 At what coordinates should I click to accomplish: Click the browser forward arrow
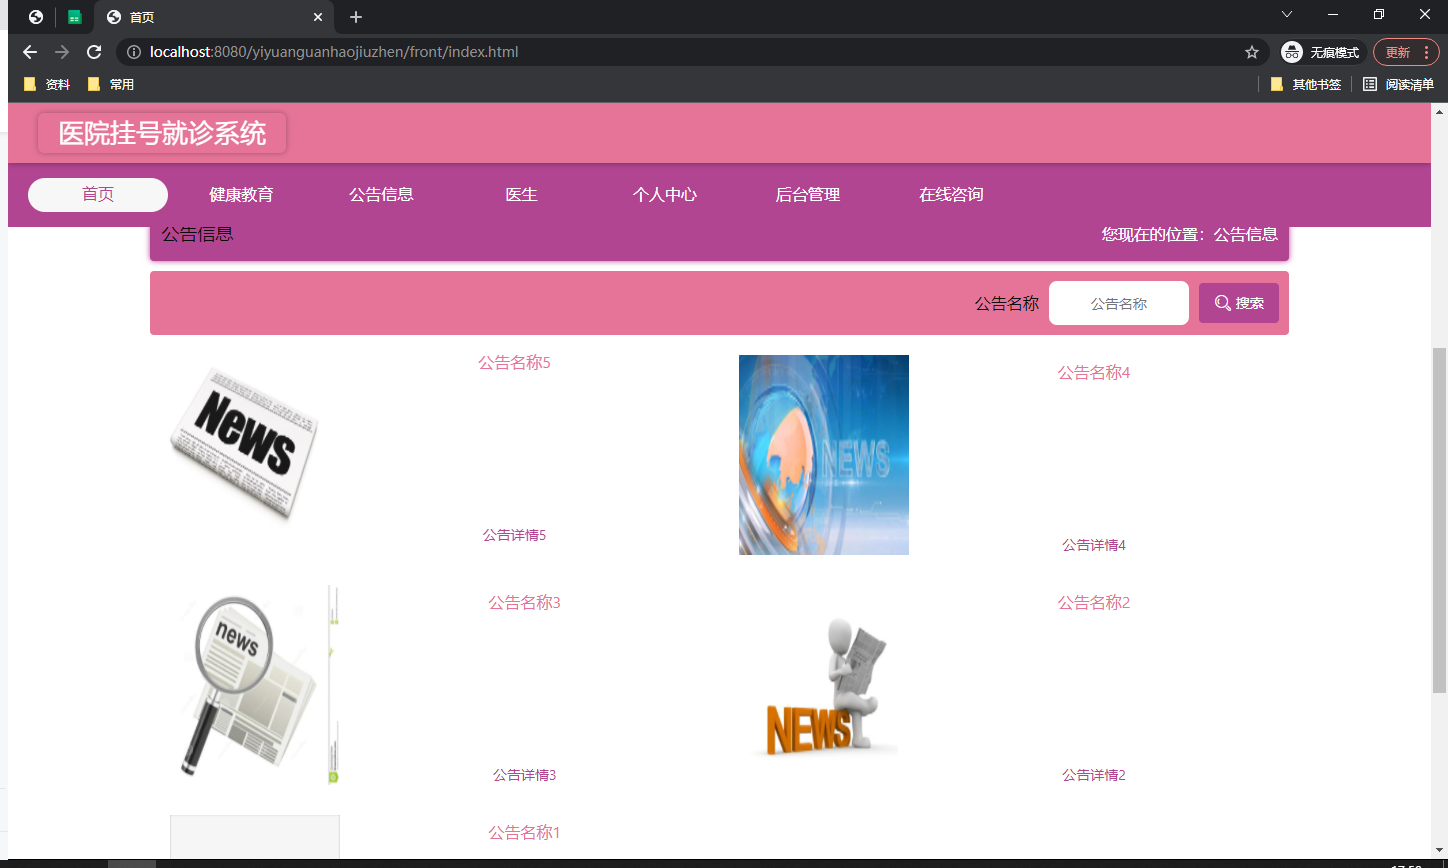tap(62, 52)
